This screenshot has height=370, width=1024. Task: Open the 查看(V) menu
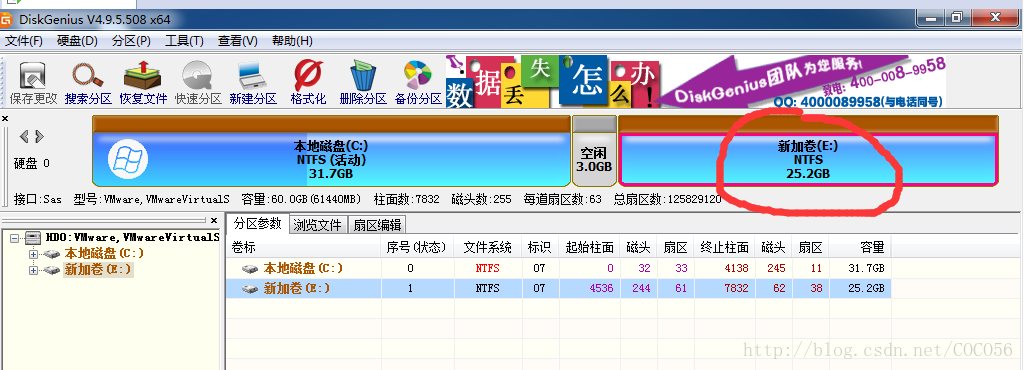(238, 41)
